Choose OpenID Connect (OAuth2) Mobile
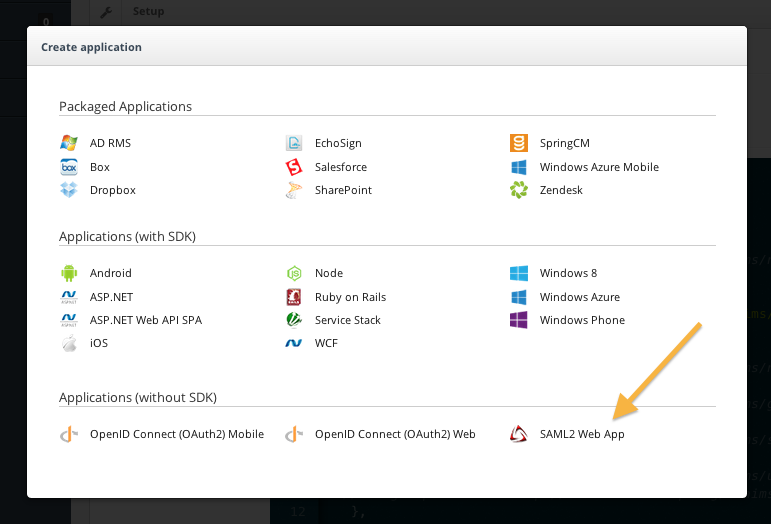Image resolution: width=771 pixels, height=524 pixels. pyautogui.click(x=177, y=434)
